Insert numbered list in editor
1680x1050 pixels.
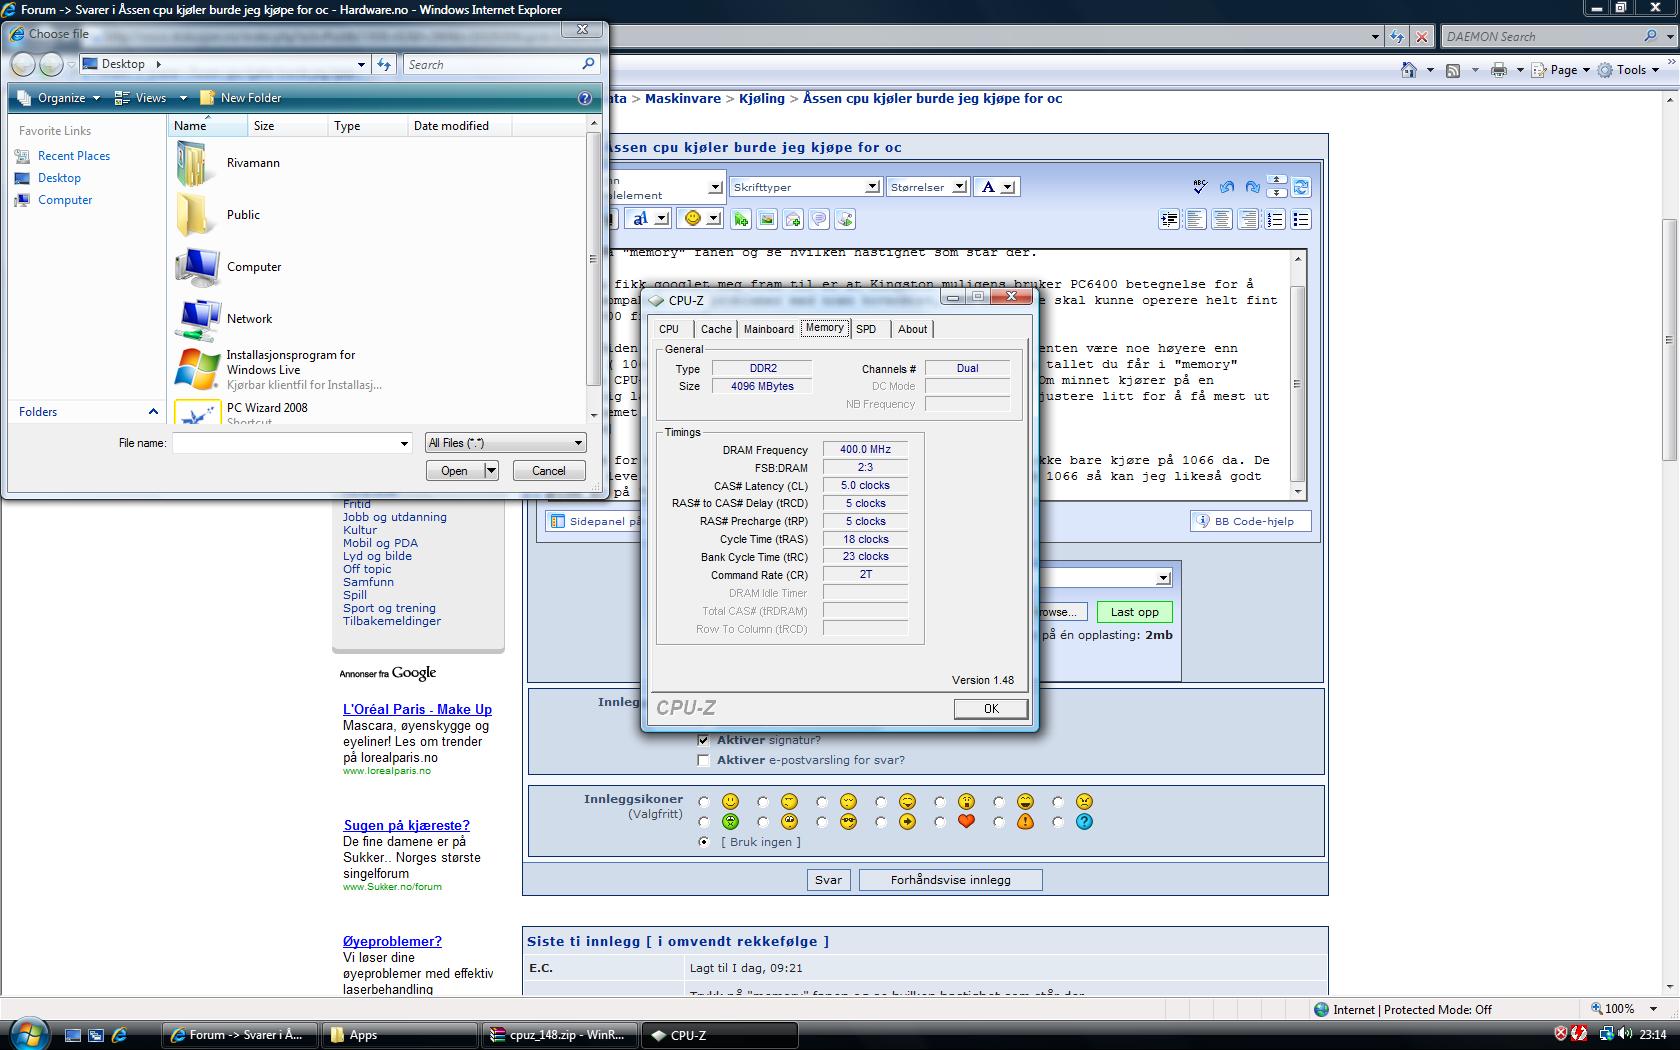tap(1275, 220)
